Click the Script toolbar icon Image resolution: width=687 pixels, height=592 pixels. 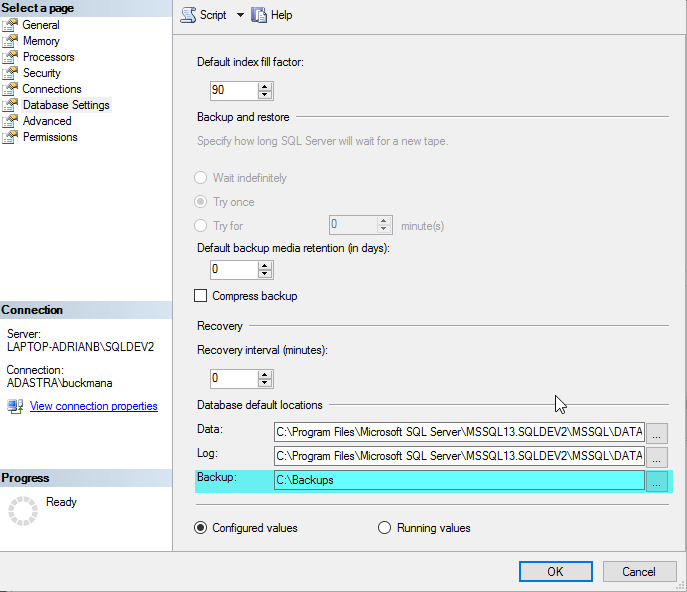coord(187,15)
